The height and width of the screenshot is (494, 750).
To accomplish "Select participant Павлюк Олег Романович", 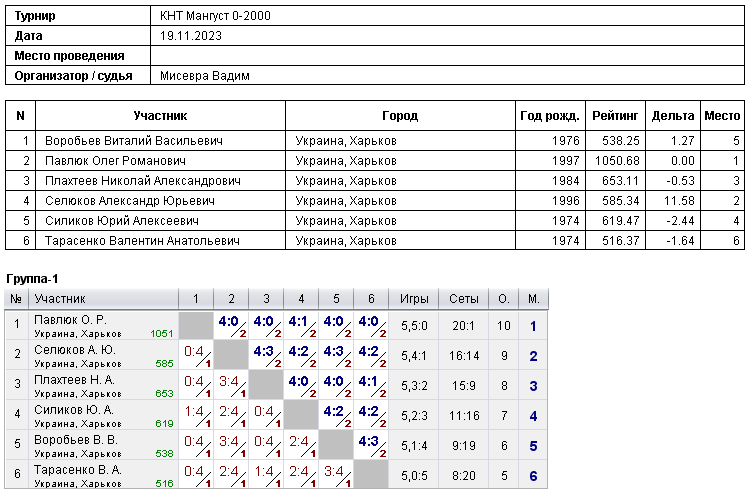I will 115,161.
